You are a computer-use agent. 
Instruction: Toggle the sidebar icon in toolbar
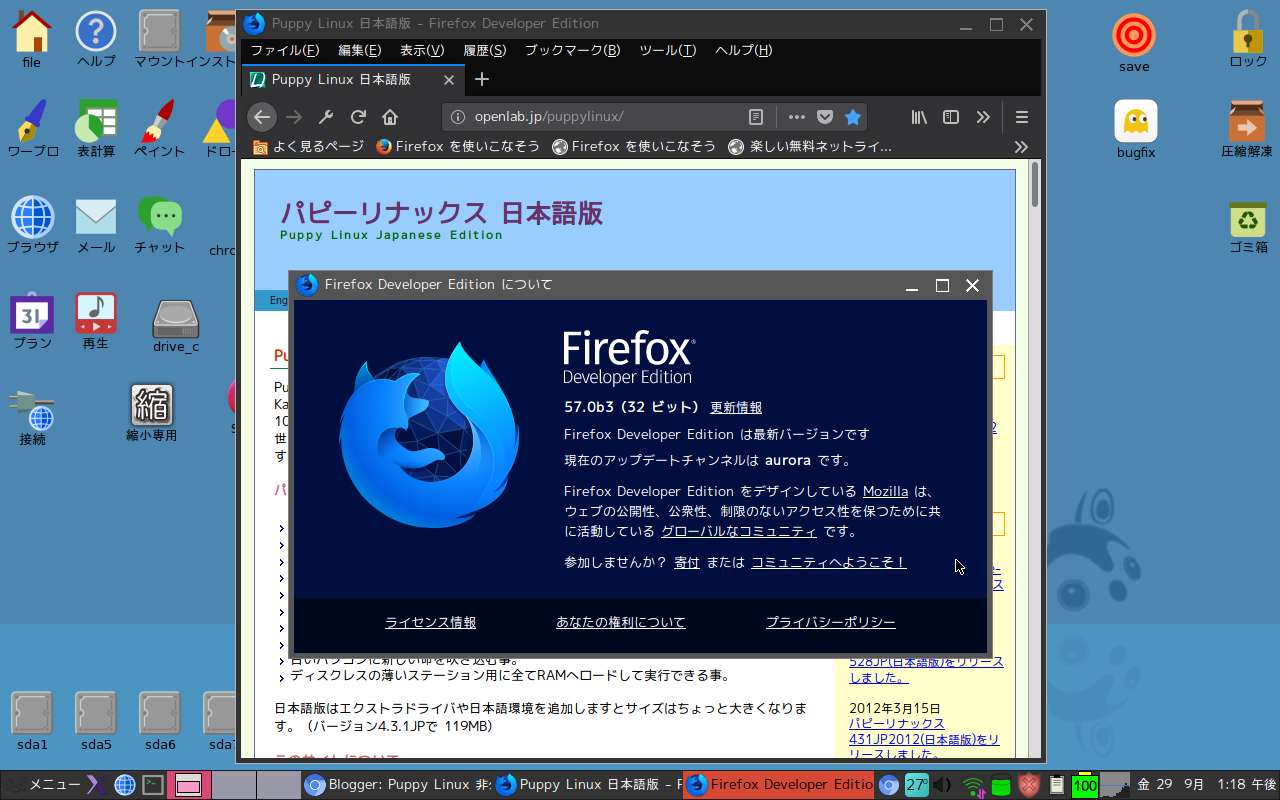click(x=951, y=117)
